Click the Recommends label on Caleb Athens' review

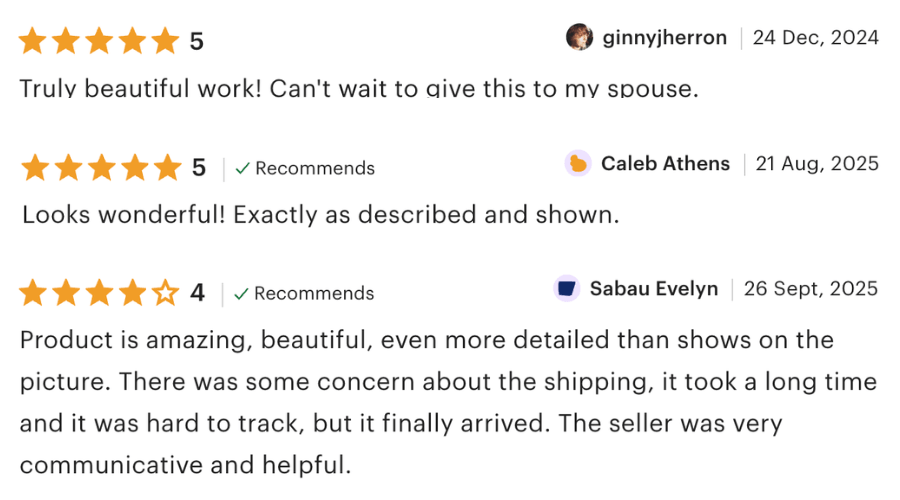pos(315,168)
